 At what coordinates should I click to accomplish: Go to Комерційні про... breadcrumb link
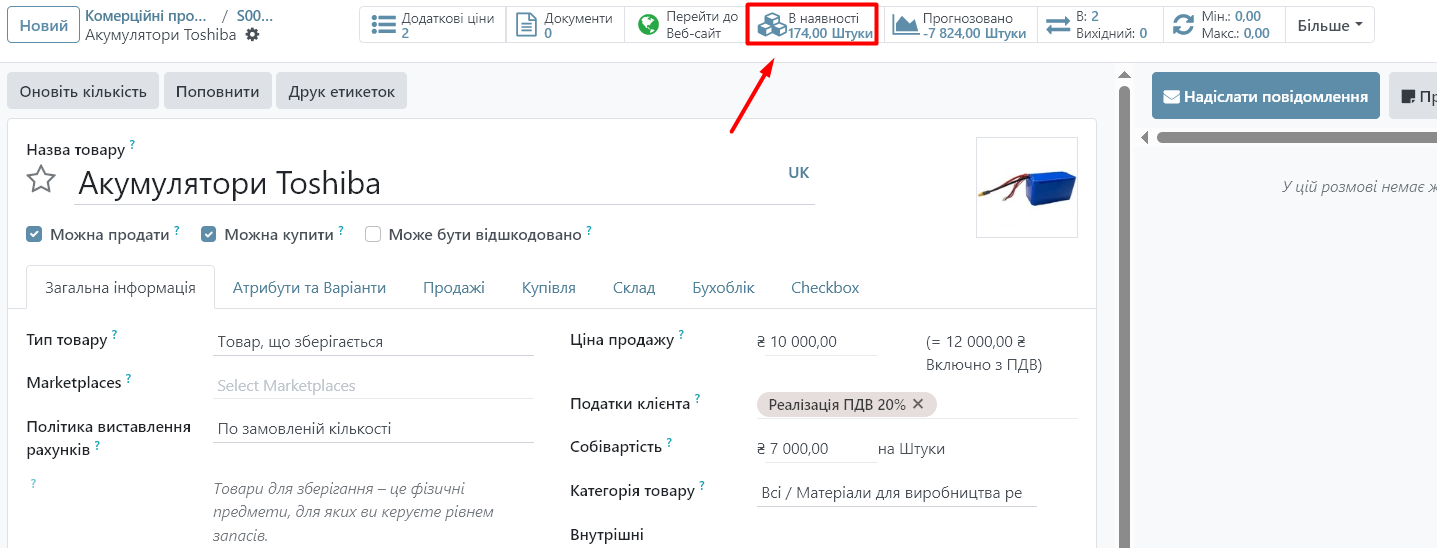147,16
